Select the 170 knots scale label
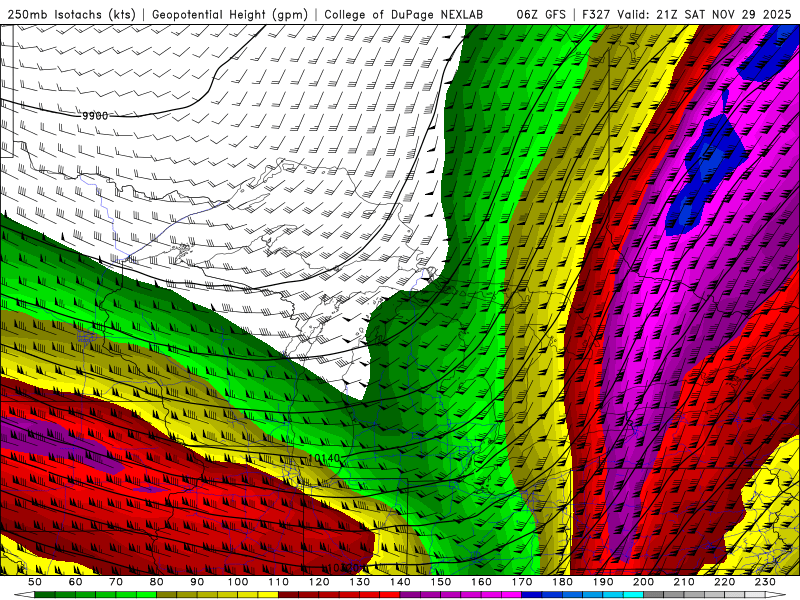This screenshot has width=800, height=600. point(522,582)
